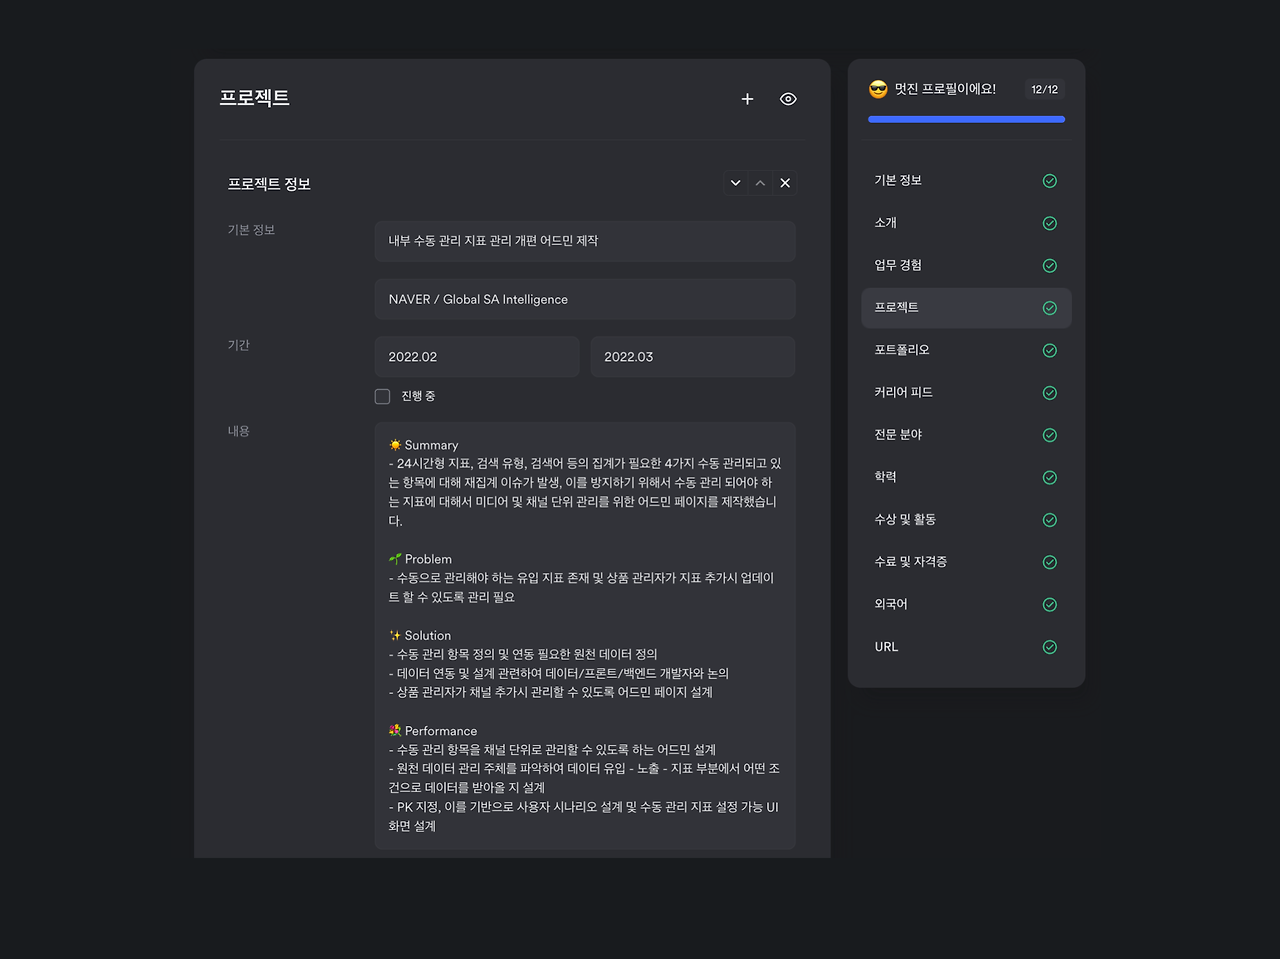This screenshot has height=959, width=1280.
Task: Click the green check icon beside 기본 정보
Action: (x=1050, y=181)
